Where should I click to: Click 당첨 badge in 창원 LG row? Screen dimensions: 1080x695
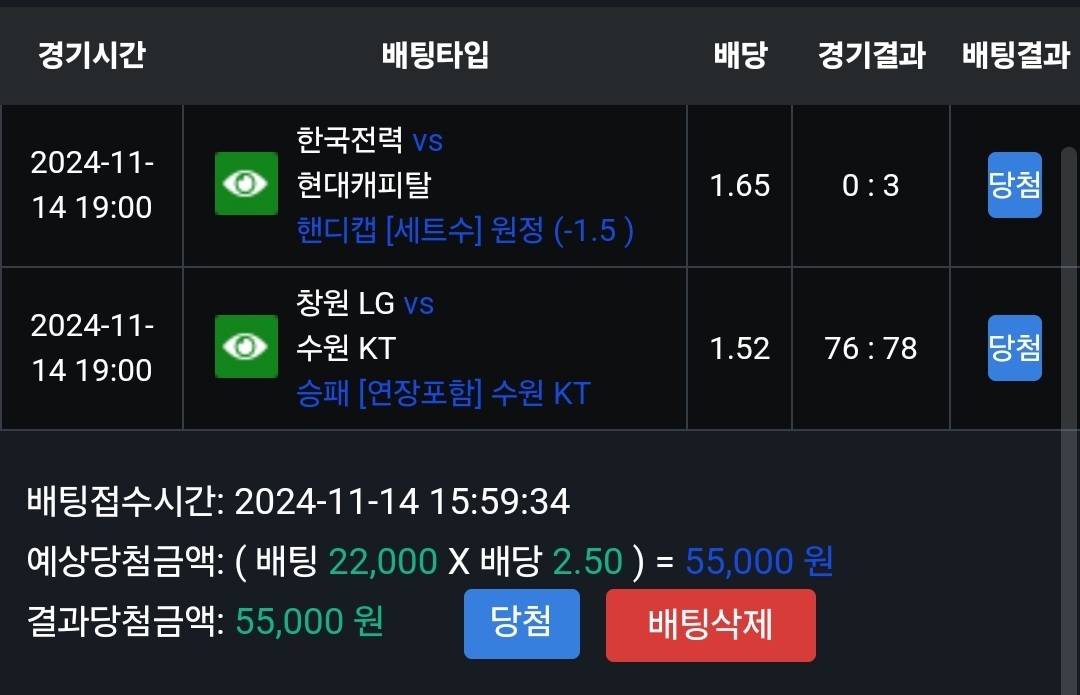click(1014, 348)
